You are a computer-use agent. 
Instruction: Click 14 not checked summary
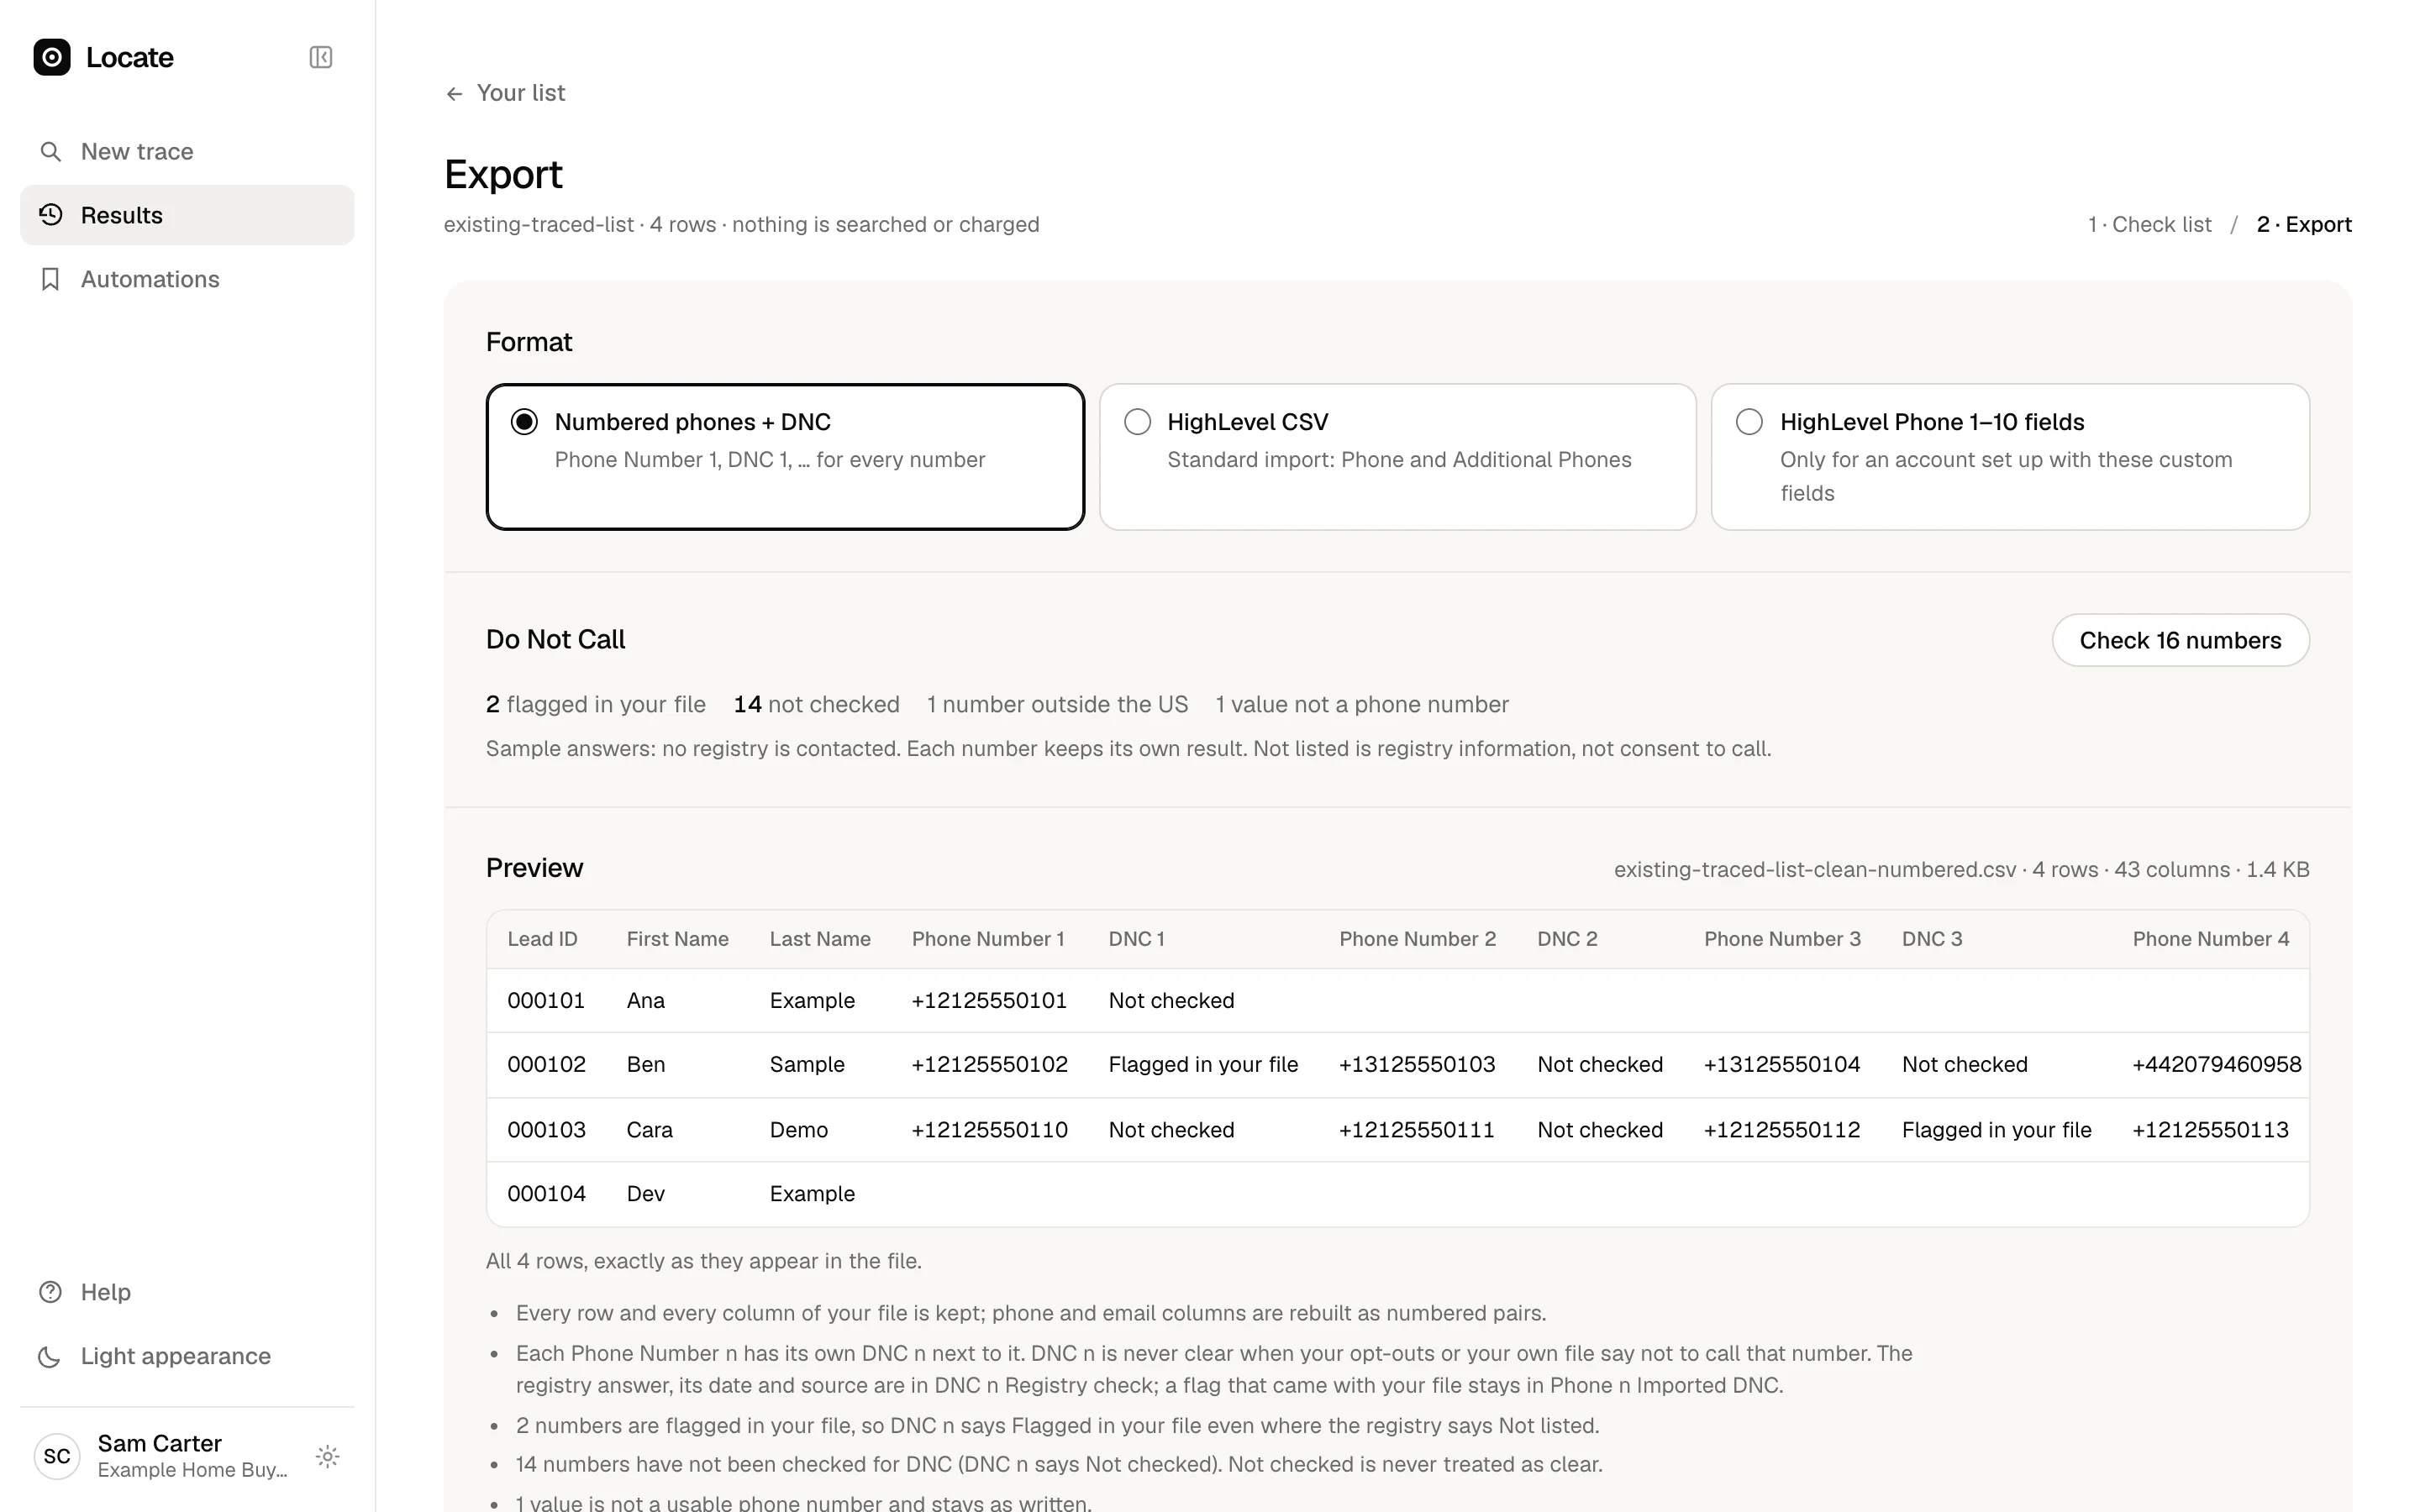pyautogui.click(x=816, y=704)
